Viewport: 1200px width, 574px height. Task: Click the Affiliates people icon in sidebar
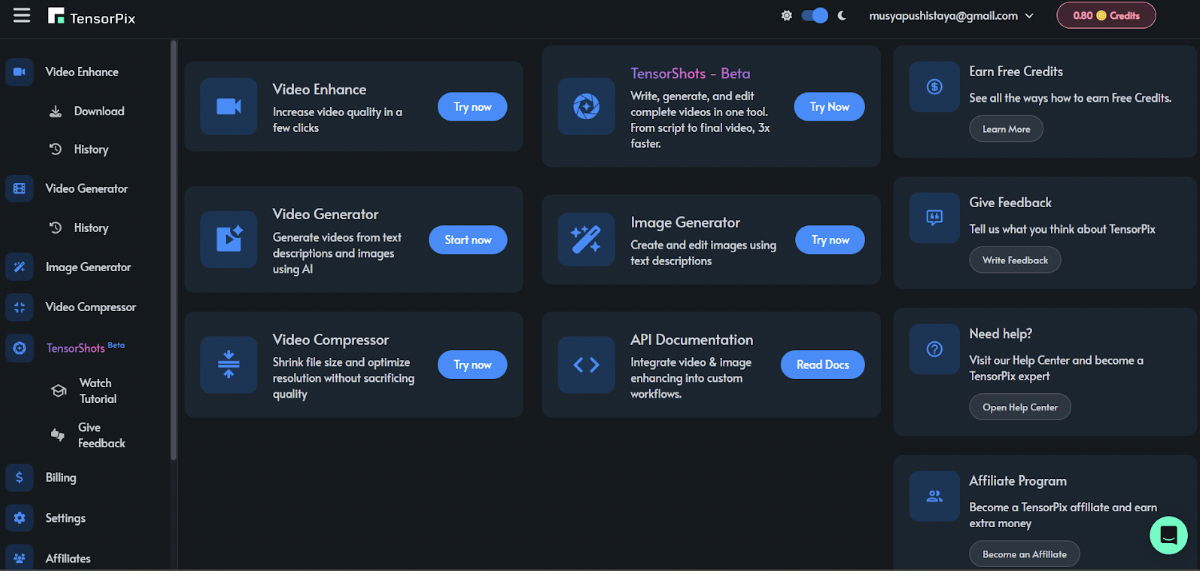point(19,558)
